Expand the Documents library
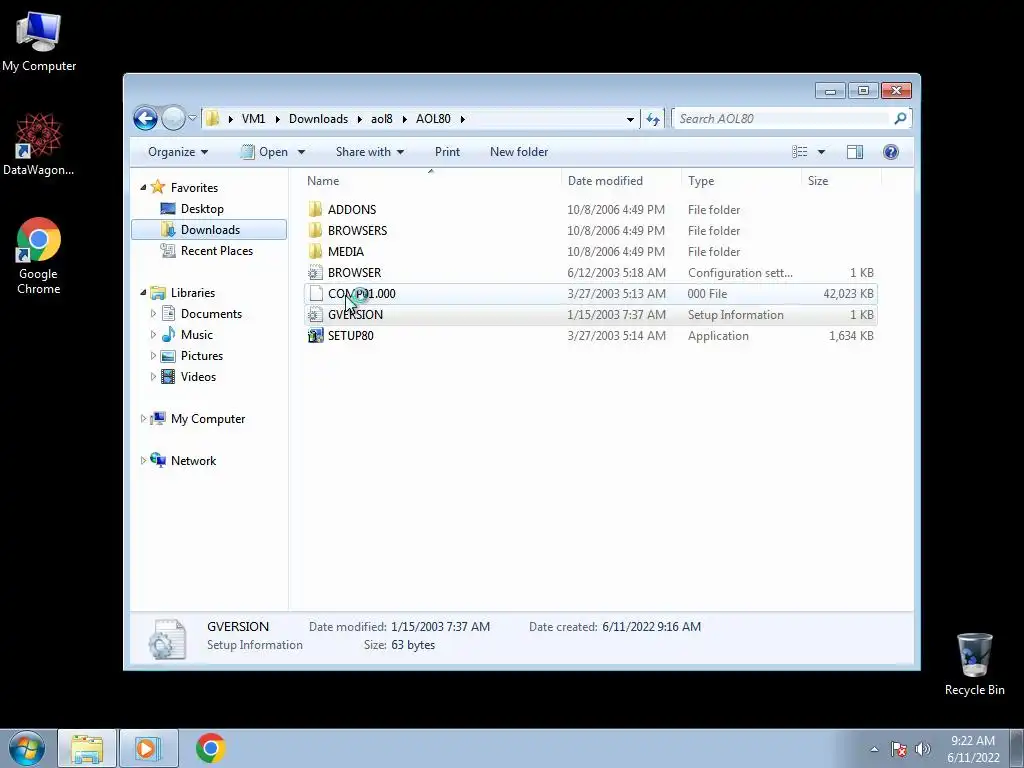 (153, 313)
